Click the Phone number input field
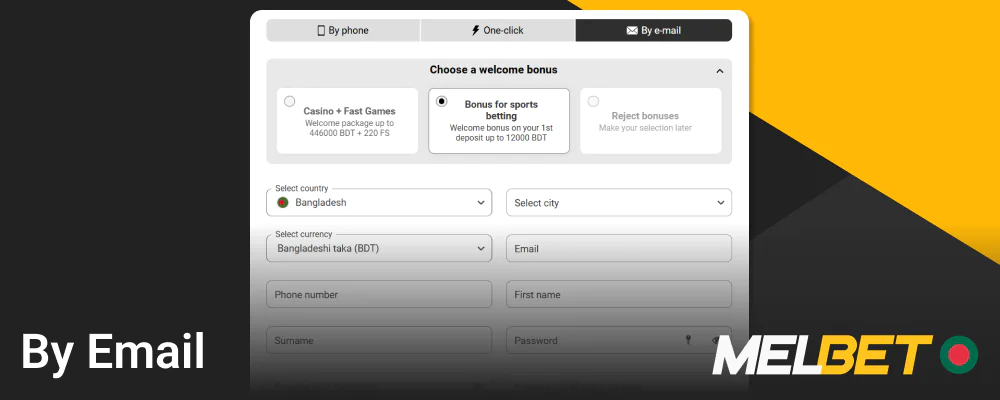1000x400 pixels. click(379, 294)
